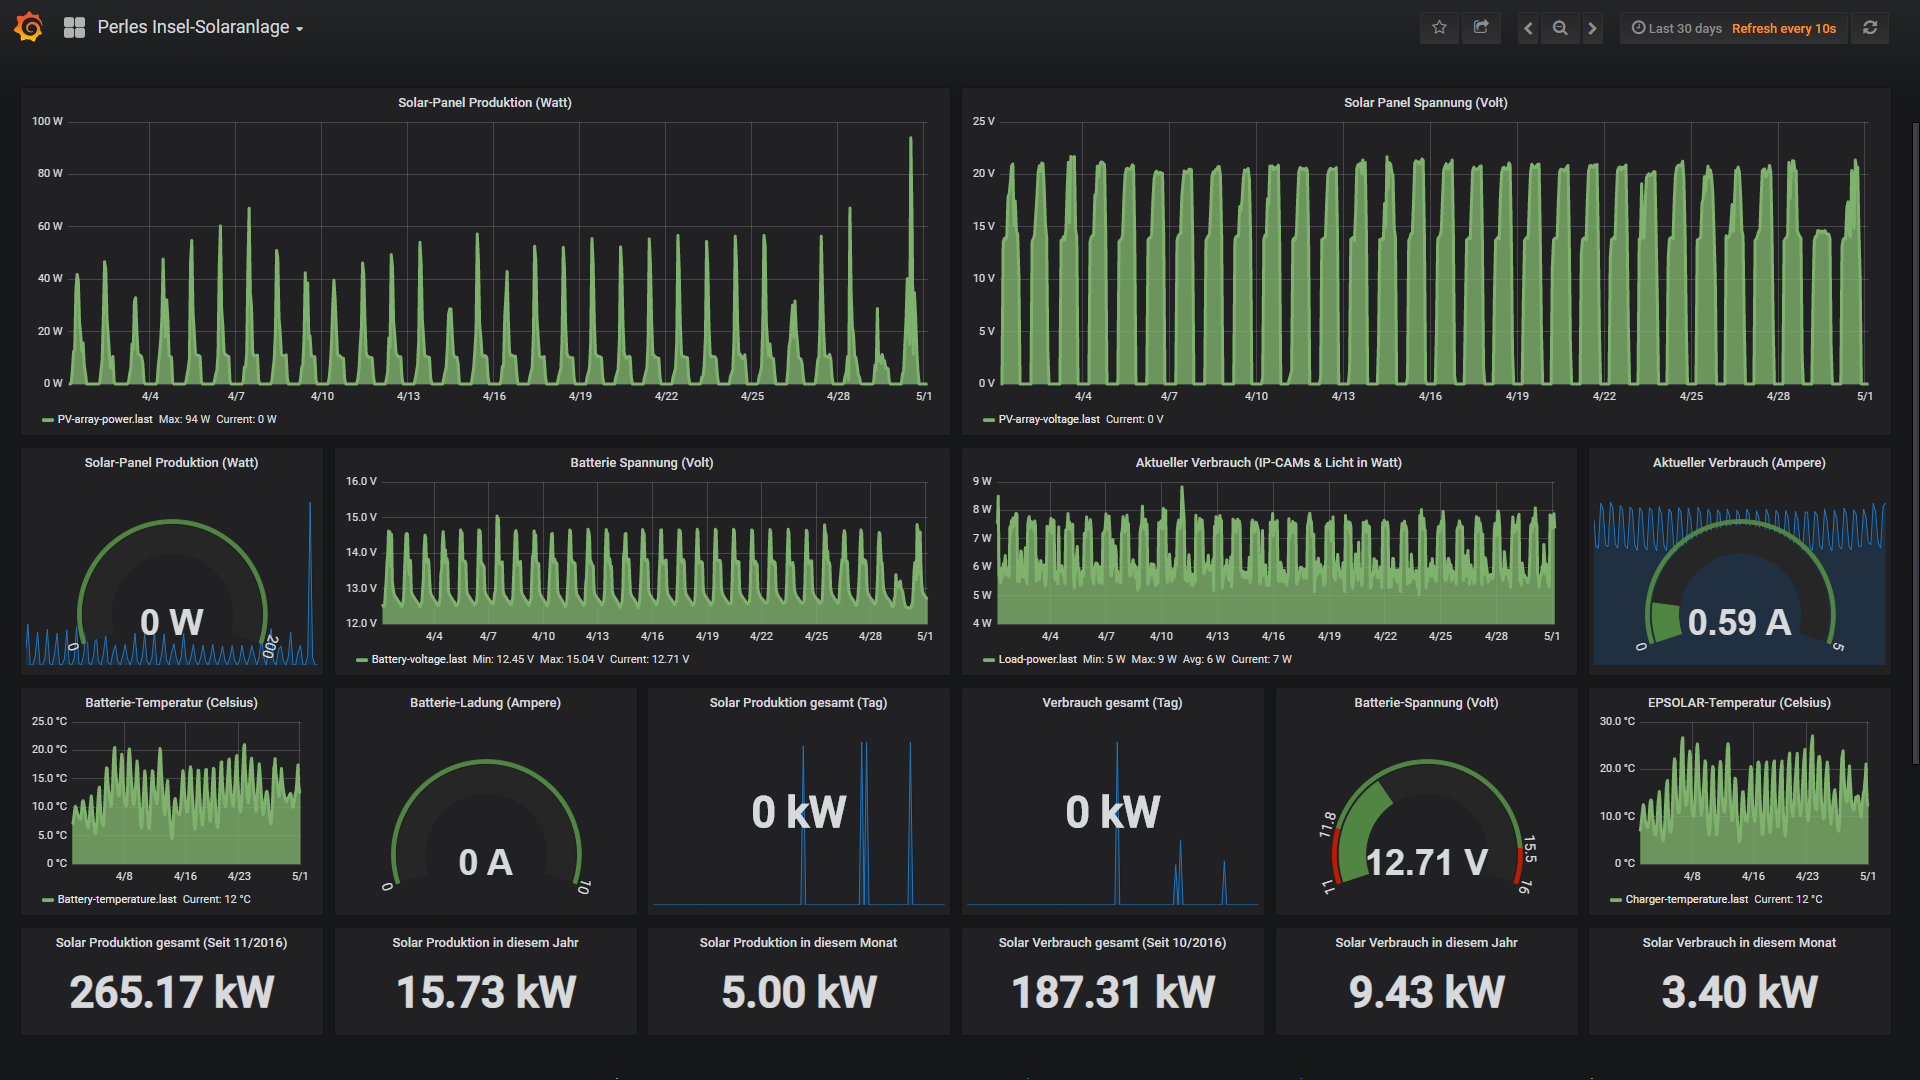Toggle PV-array-power.last legend series
The width and height of the screenshot is (1920, 1080).
coord(104,419)
